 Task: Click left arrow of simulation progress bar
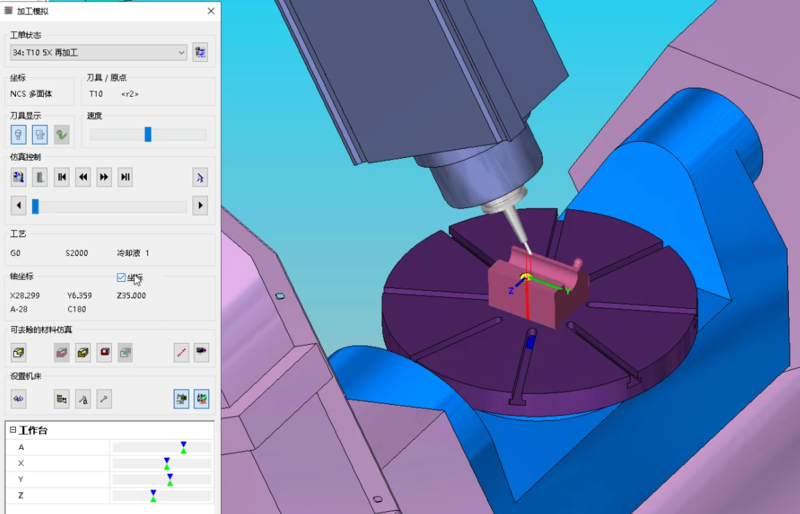pyautogui.click(x=17, y=206)
